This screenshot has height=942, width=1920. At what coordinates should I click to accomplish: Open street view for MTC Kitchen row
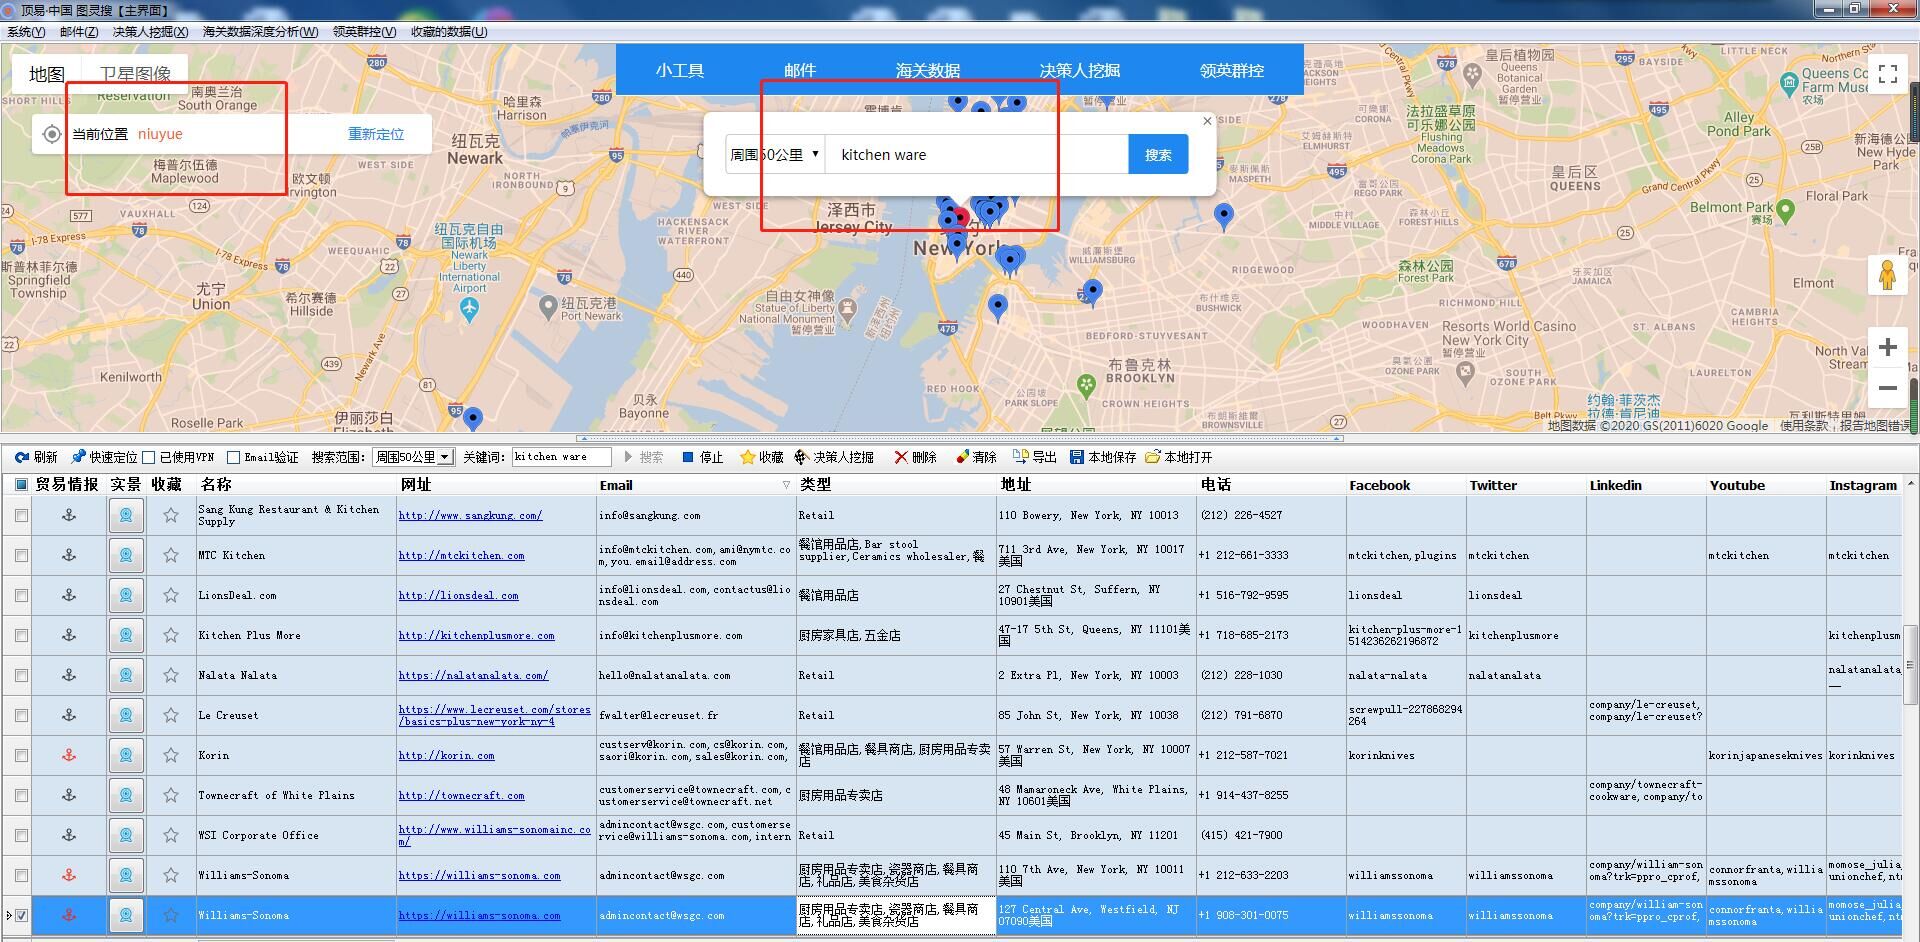coord(126,555)
